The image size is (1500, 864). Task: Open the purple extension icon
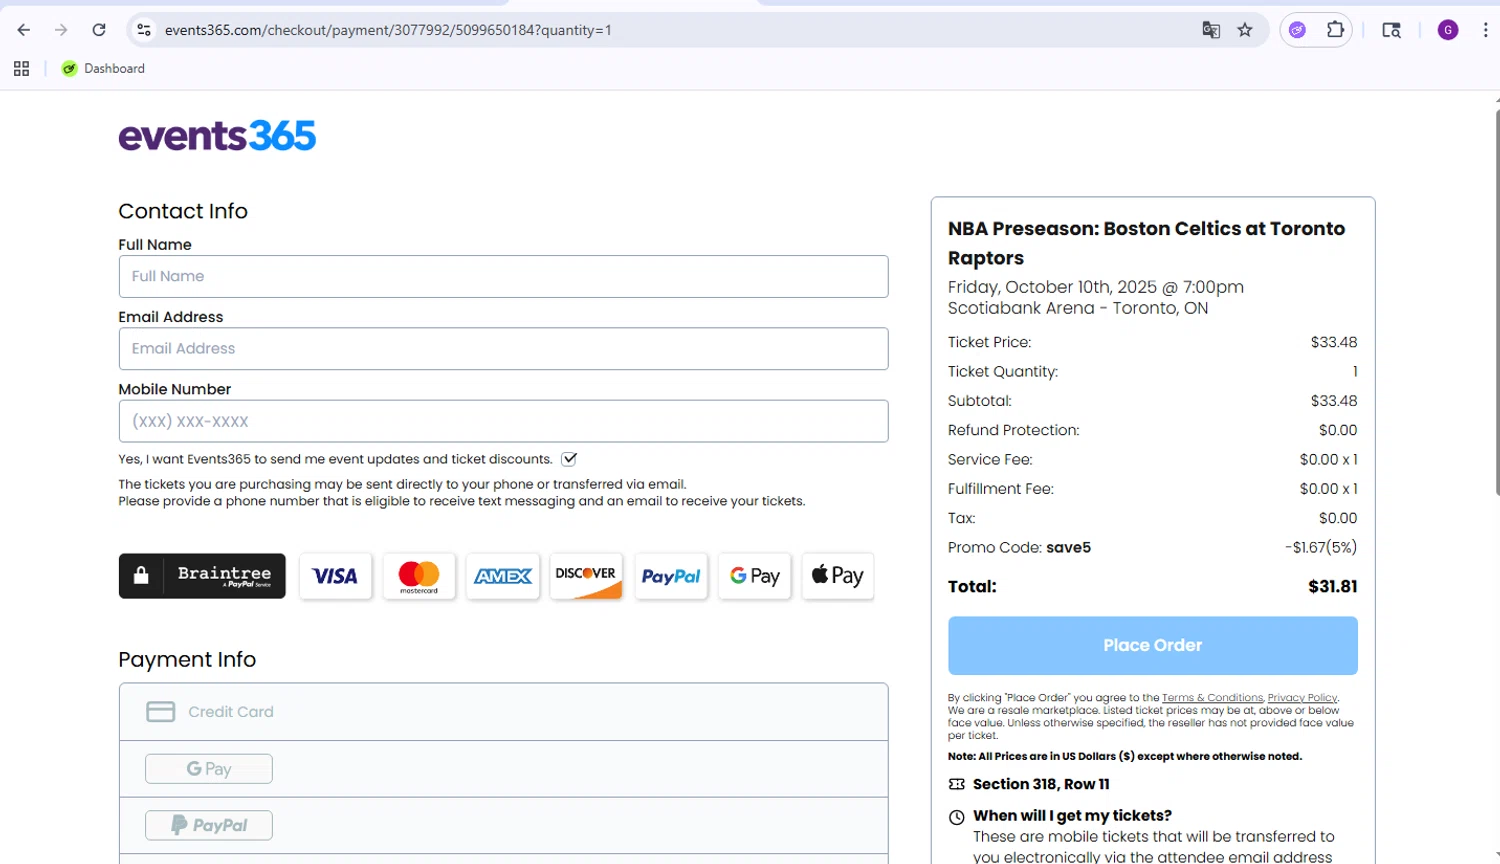point(1297,30)
